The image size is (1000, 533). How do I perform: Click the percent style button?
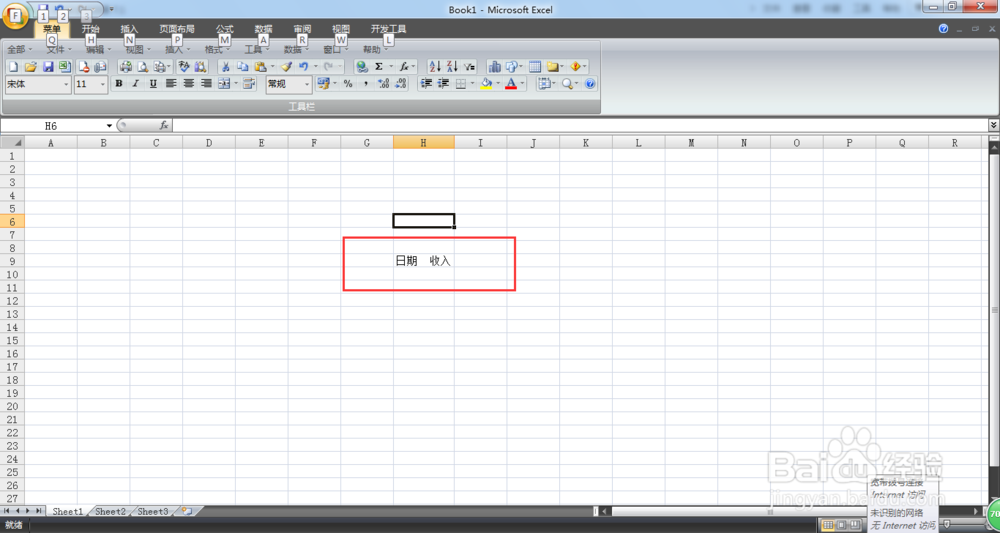coord(348,84)
